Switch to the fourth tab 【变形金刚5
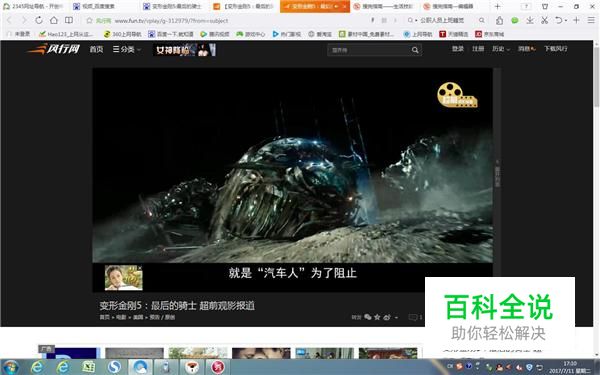 (244, 7)
